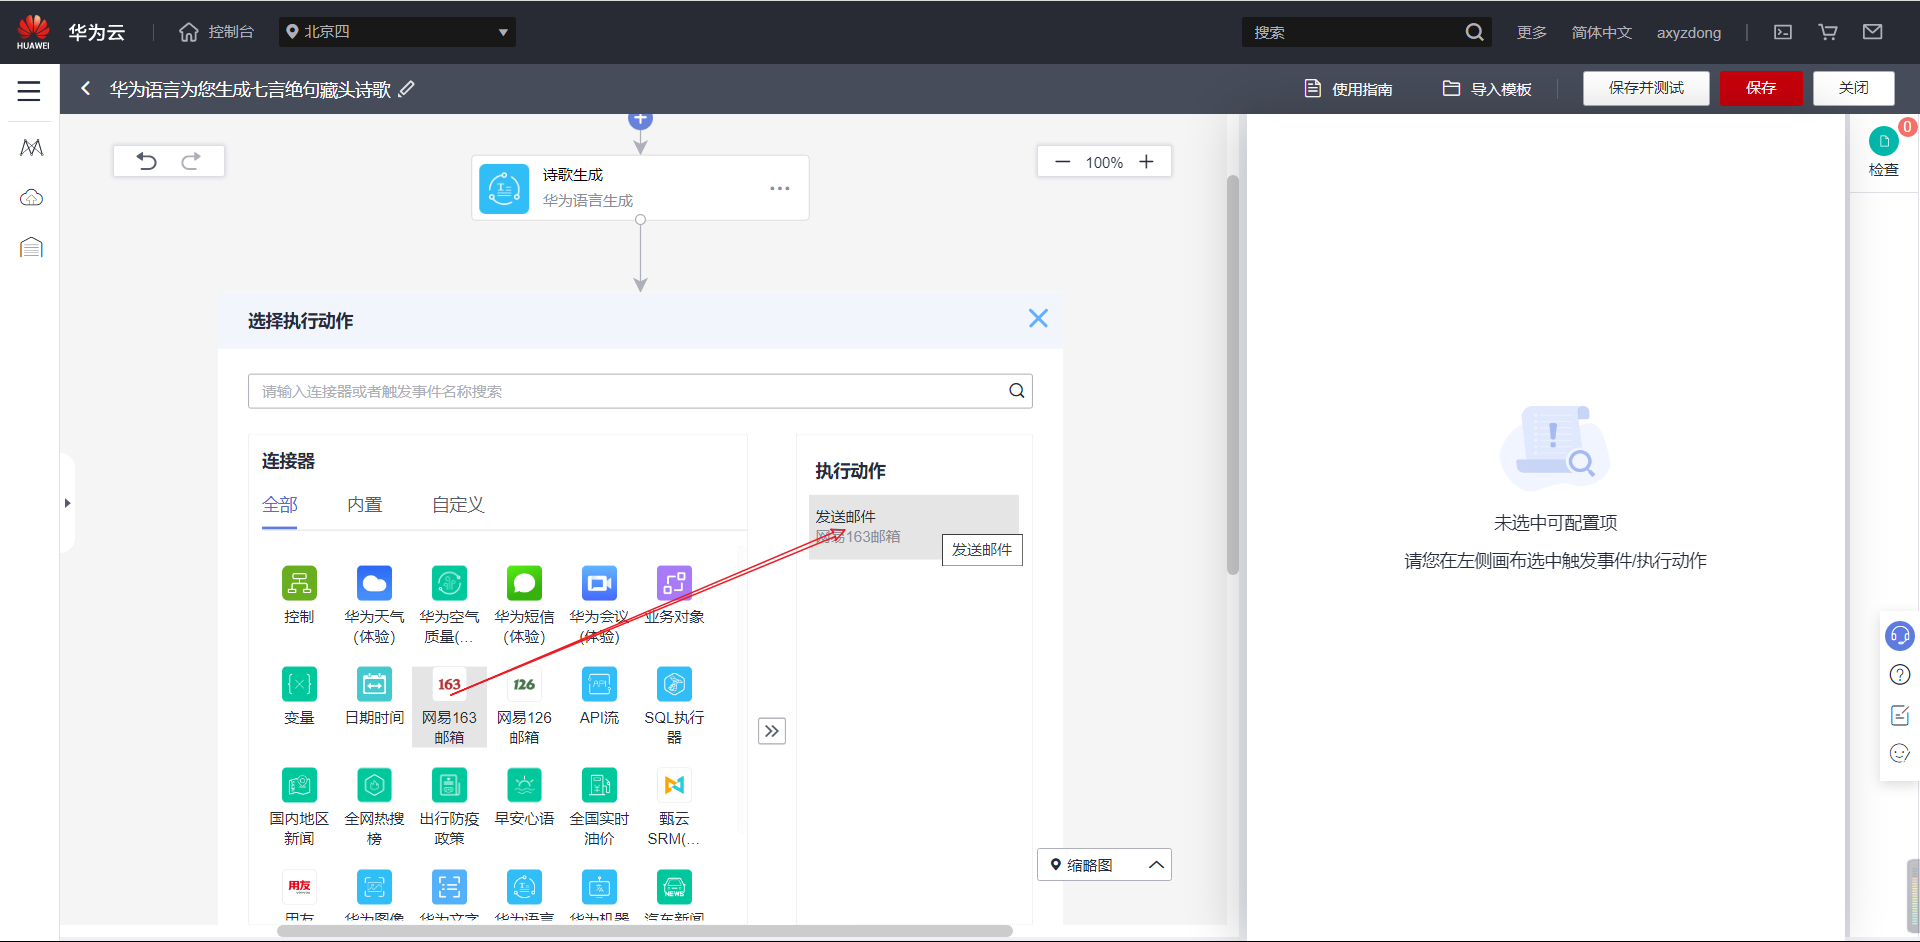
Task: Run the 检查 check icon
Action: pyautogui.click(x=1884, y=152)
